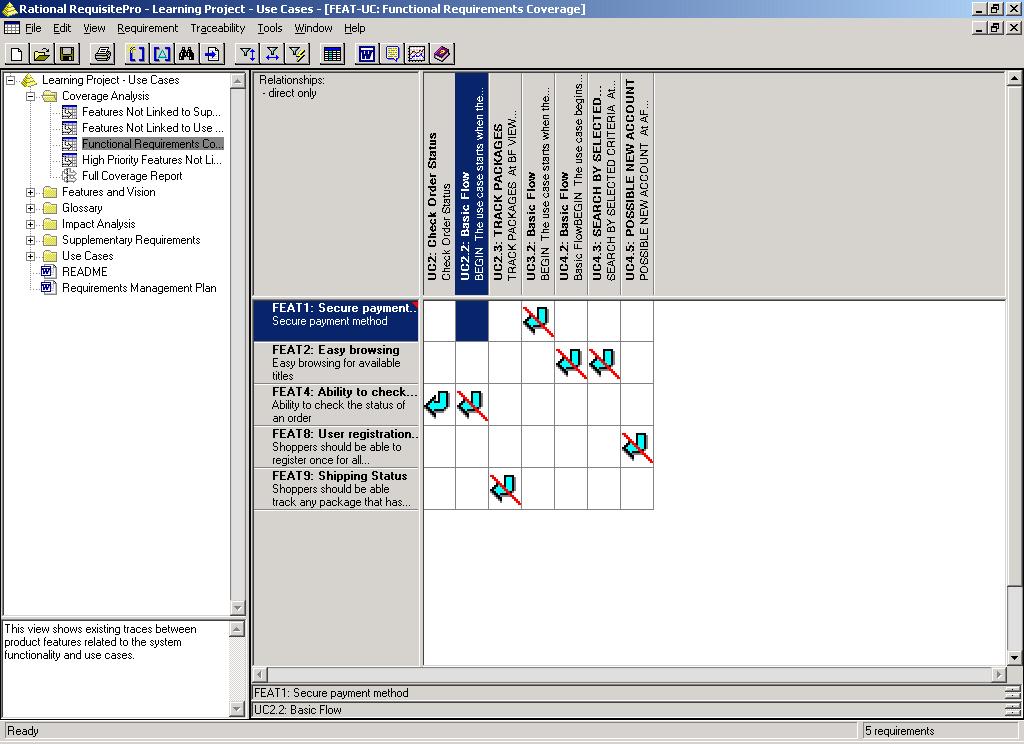Expand the Impact Analysis folder
This screenshot has height=744, width=1024.
30,224
